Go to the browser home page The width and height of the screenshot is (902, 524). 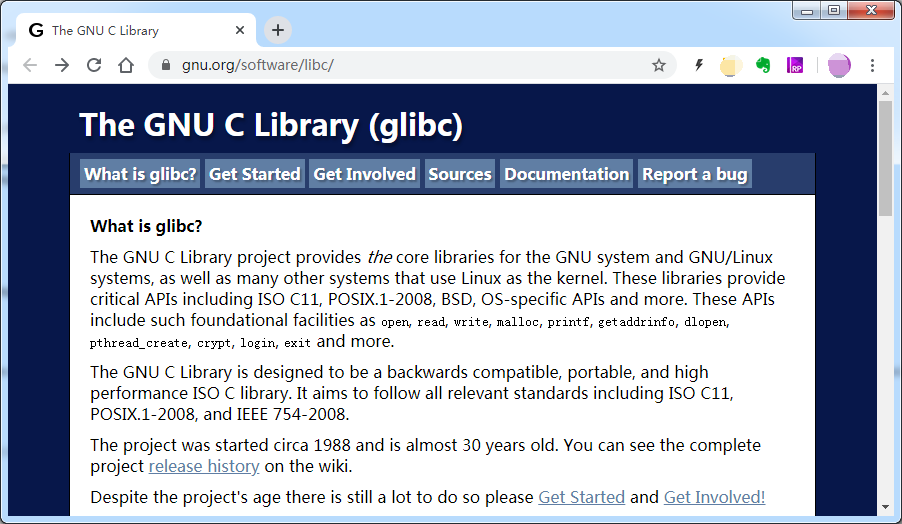click(x=126, y=65)
